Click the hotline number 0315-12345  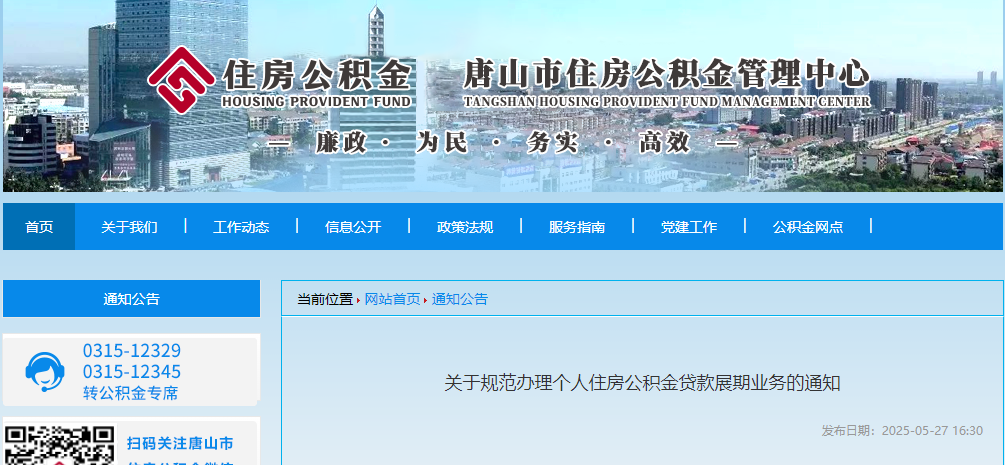tap(132, 372)
